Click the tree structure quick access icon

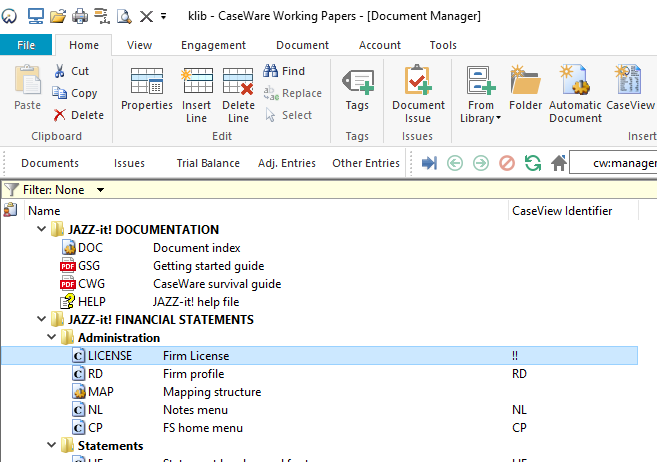[102, 16]
